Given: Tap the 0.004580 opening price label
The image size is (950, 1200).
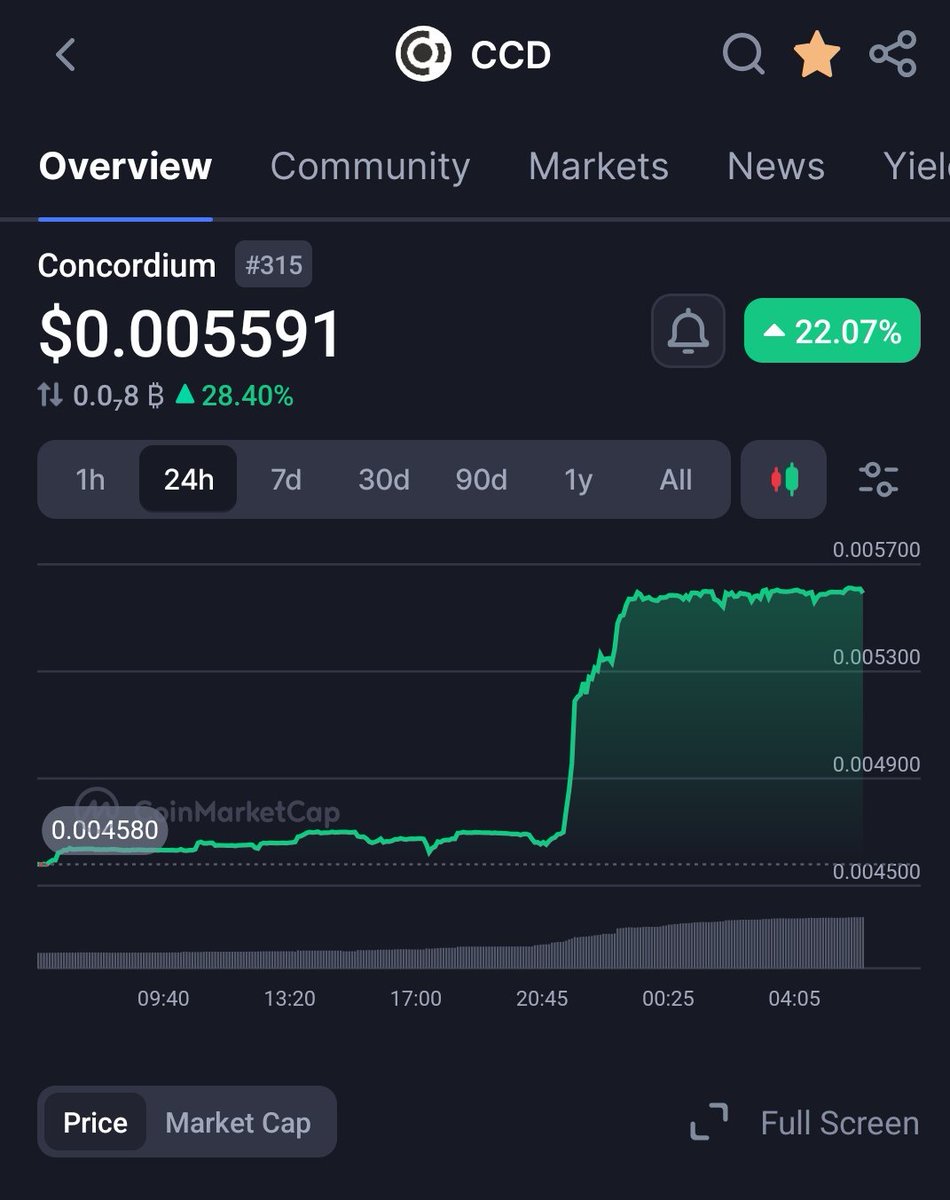Looking at the screenshot, I should tap(104, 830).
